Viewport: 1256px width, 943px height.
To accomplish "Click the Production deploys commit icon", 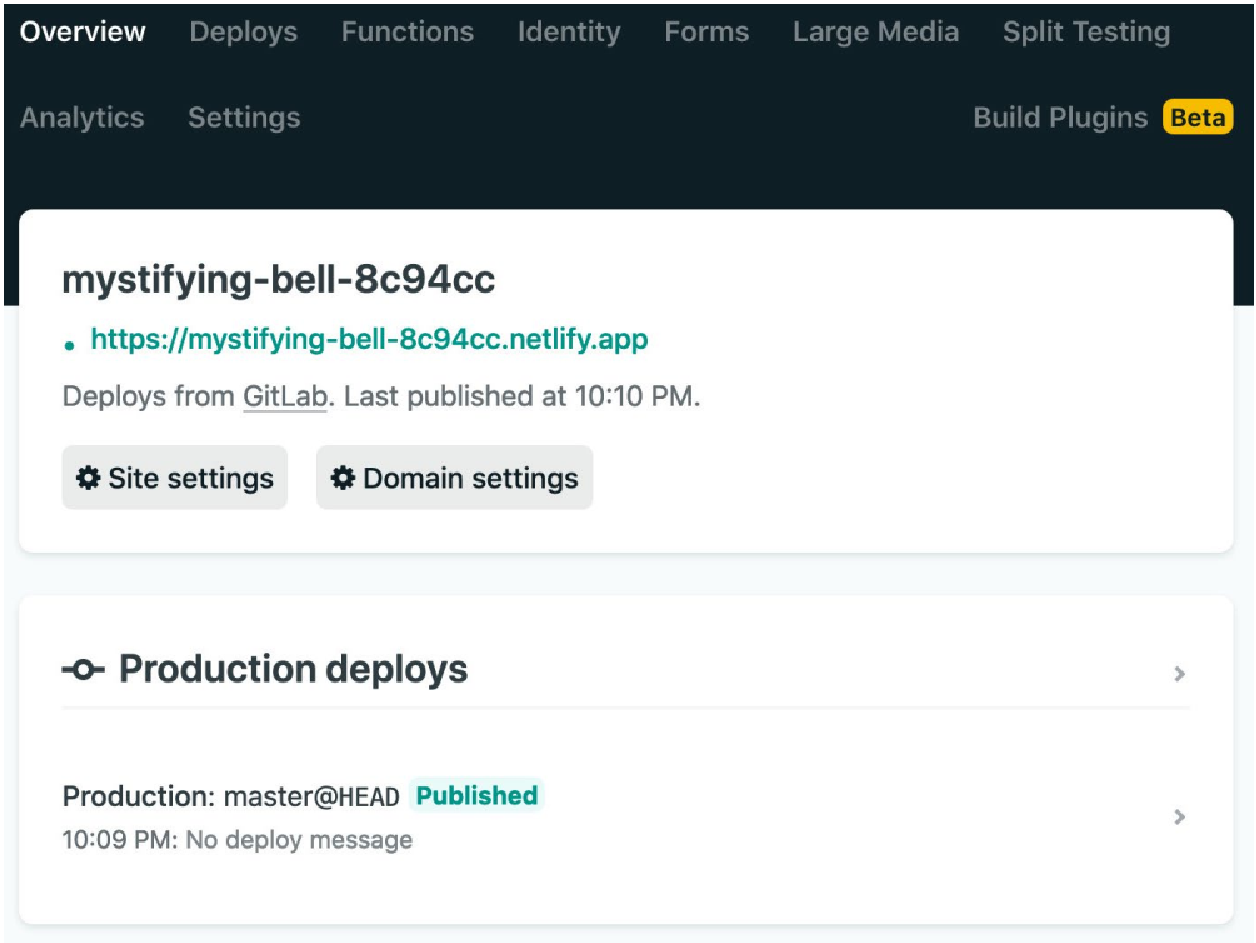I will [x=83, y=670].
